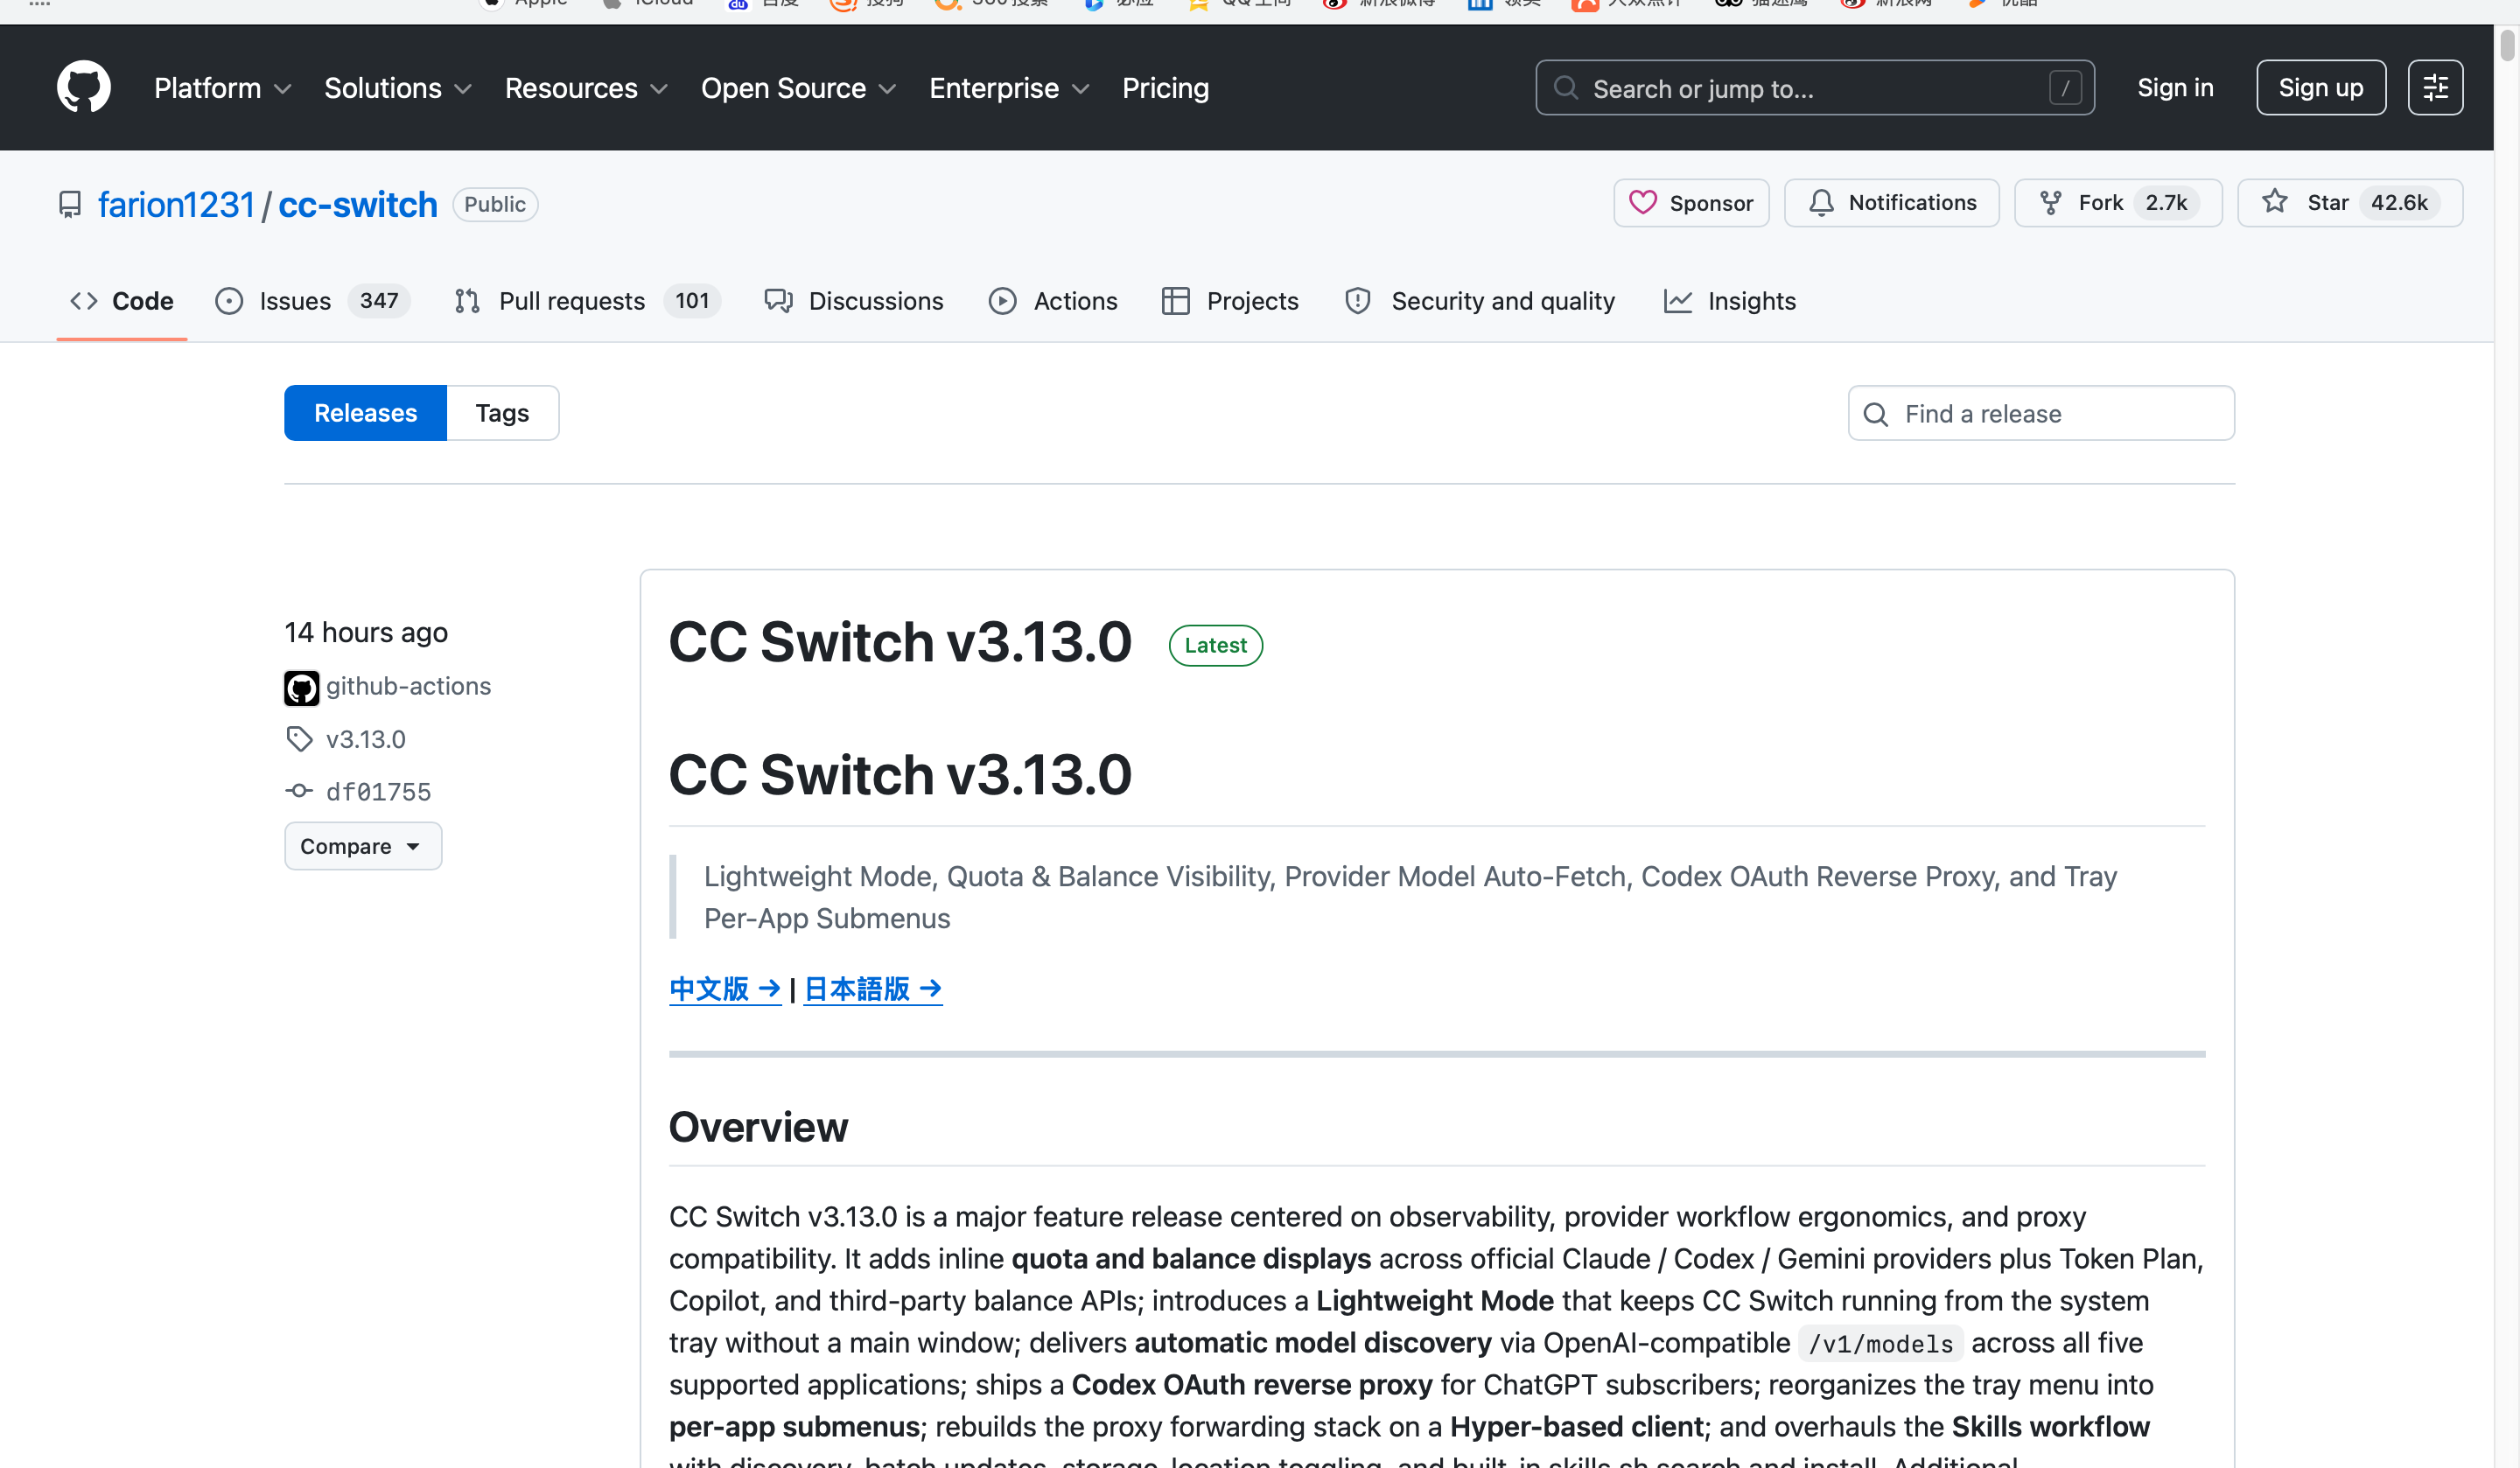
Task: Expand the Open Source dropdown
Action: point(798,88)
